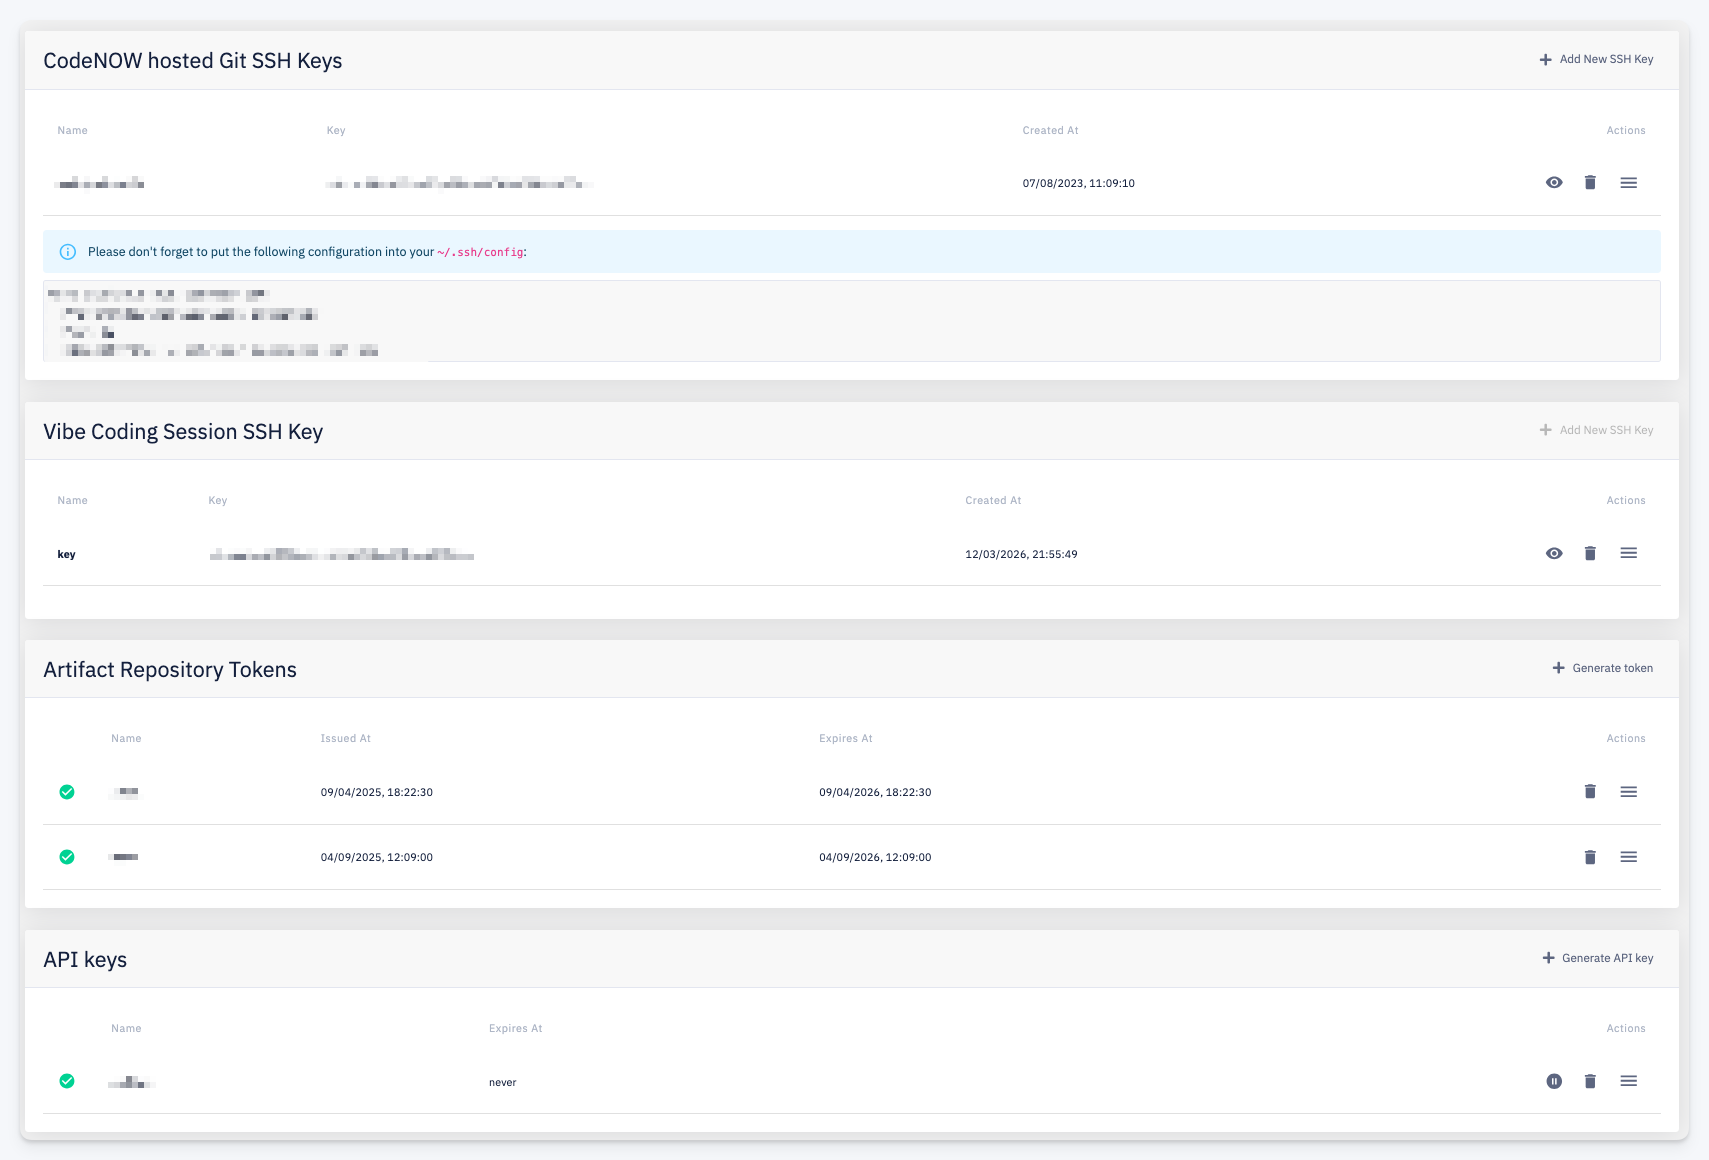
Task: Click the issued date "09/04/2025, 18:22:30"
Action: (x=377, y=792)
